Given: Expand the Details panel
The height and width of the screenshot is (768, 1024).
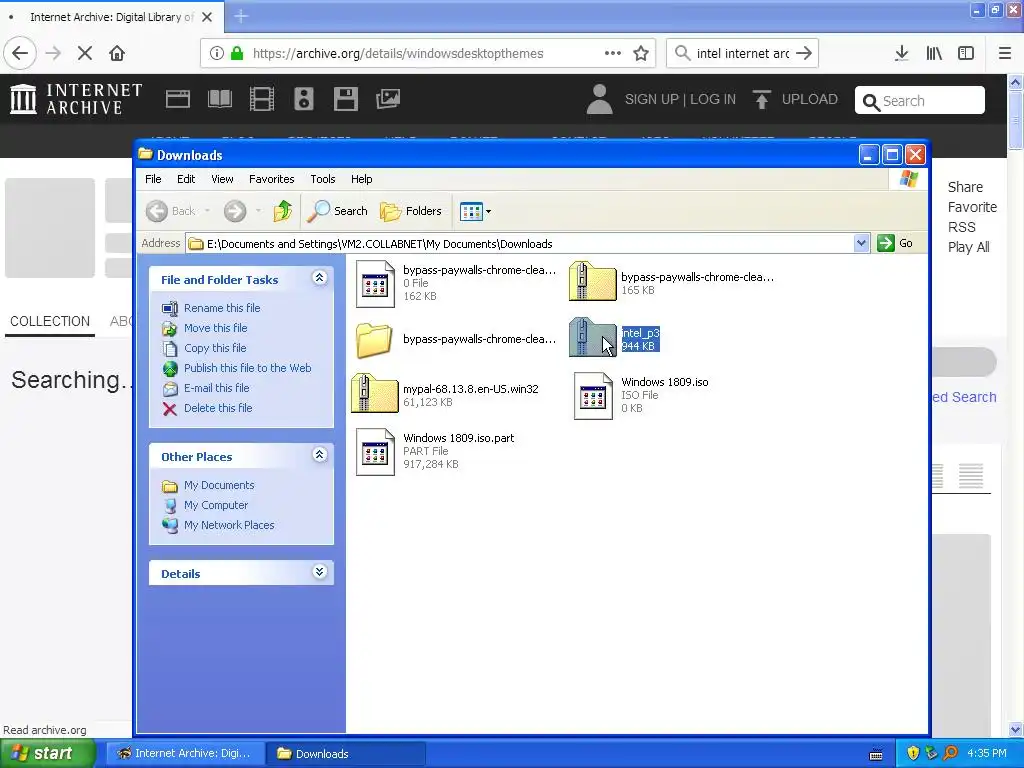Looking at the screenshot, I should (319, 572).
